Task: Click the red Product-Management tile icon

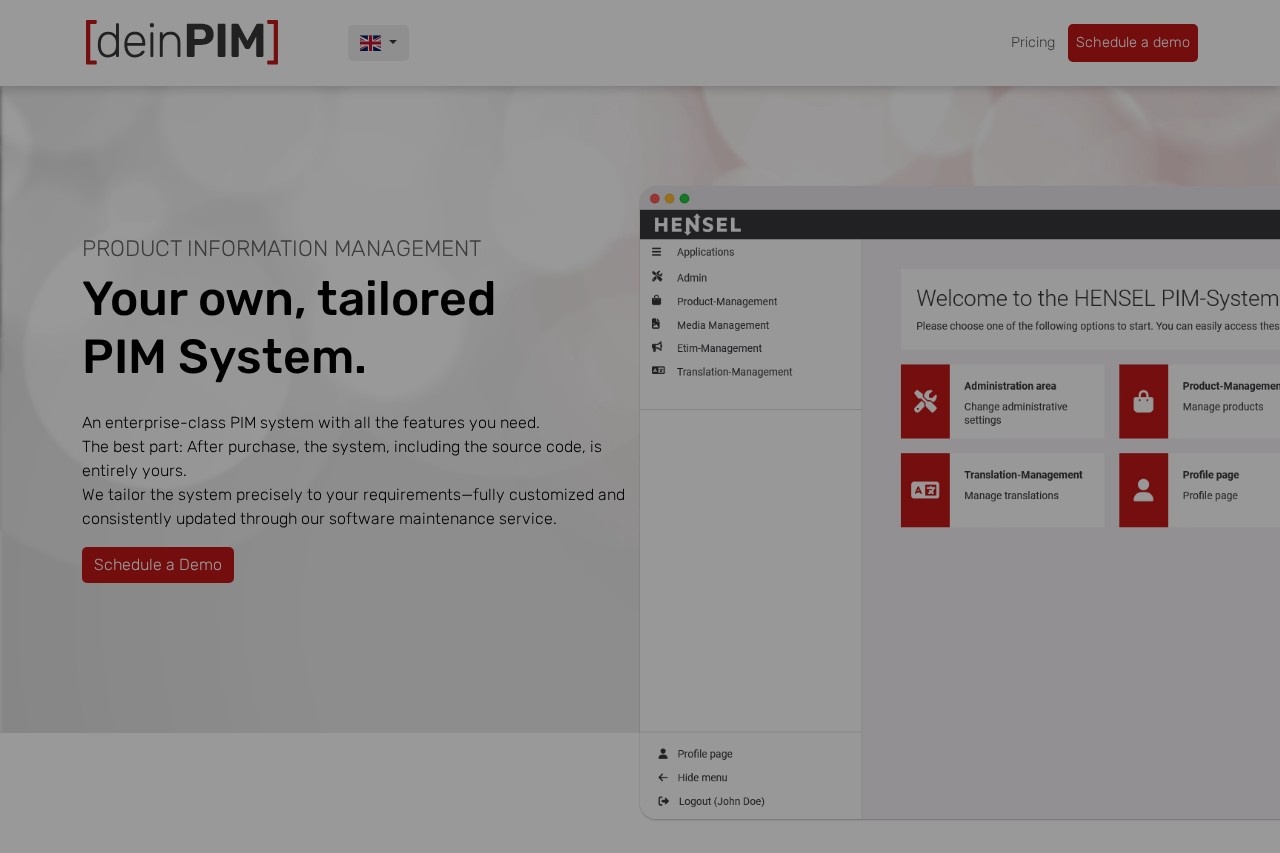Action: click(x=1143, y=401)
